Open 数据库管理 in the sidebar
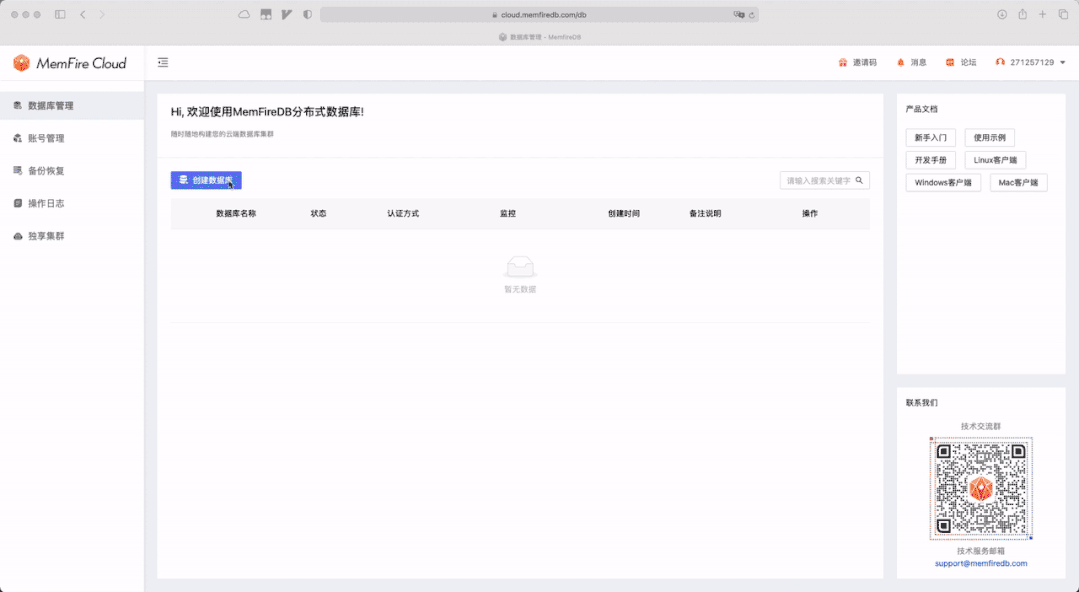 (x=72, y=106)
